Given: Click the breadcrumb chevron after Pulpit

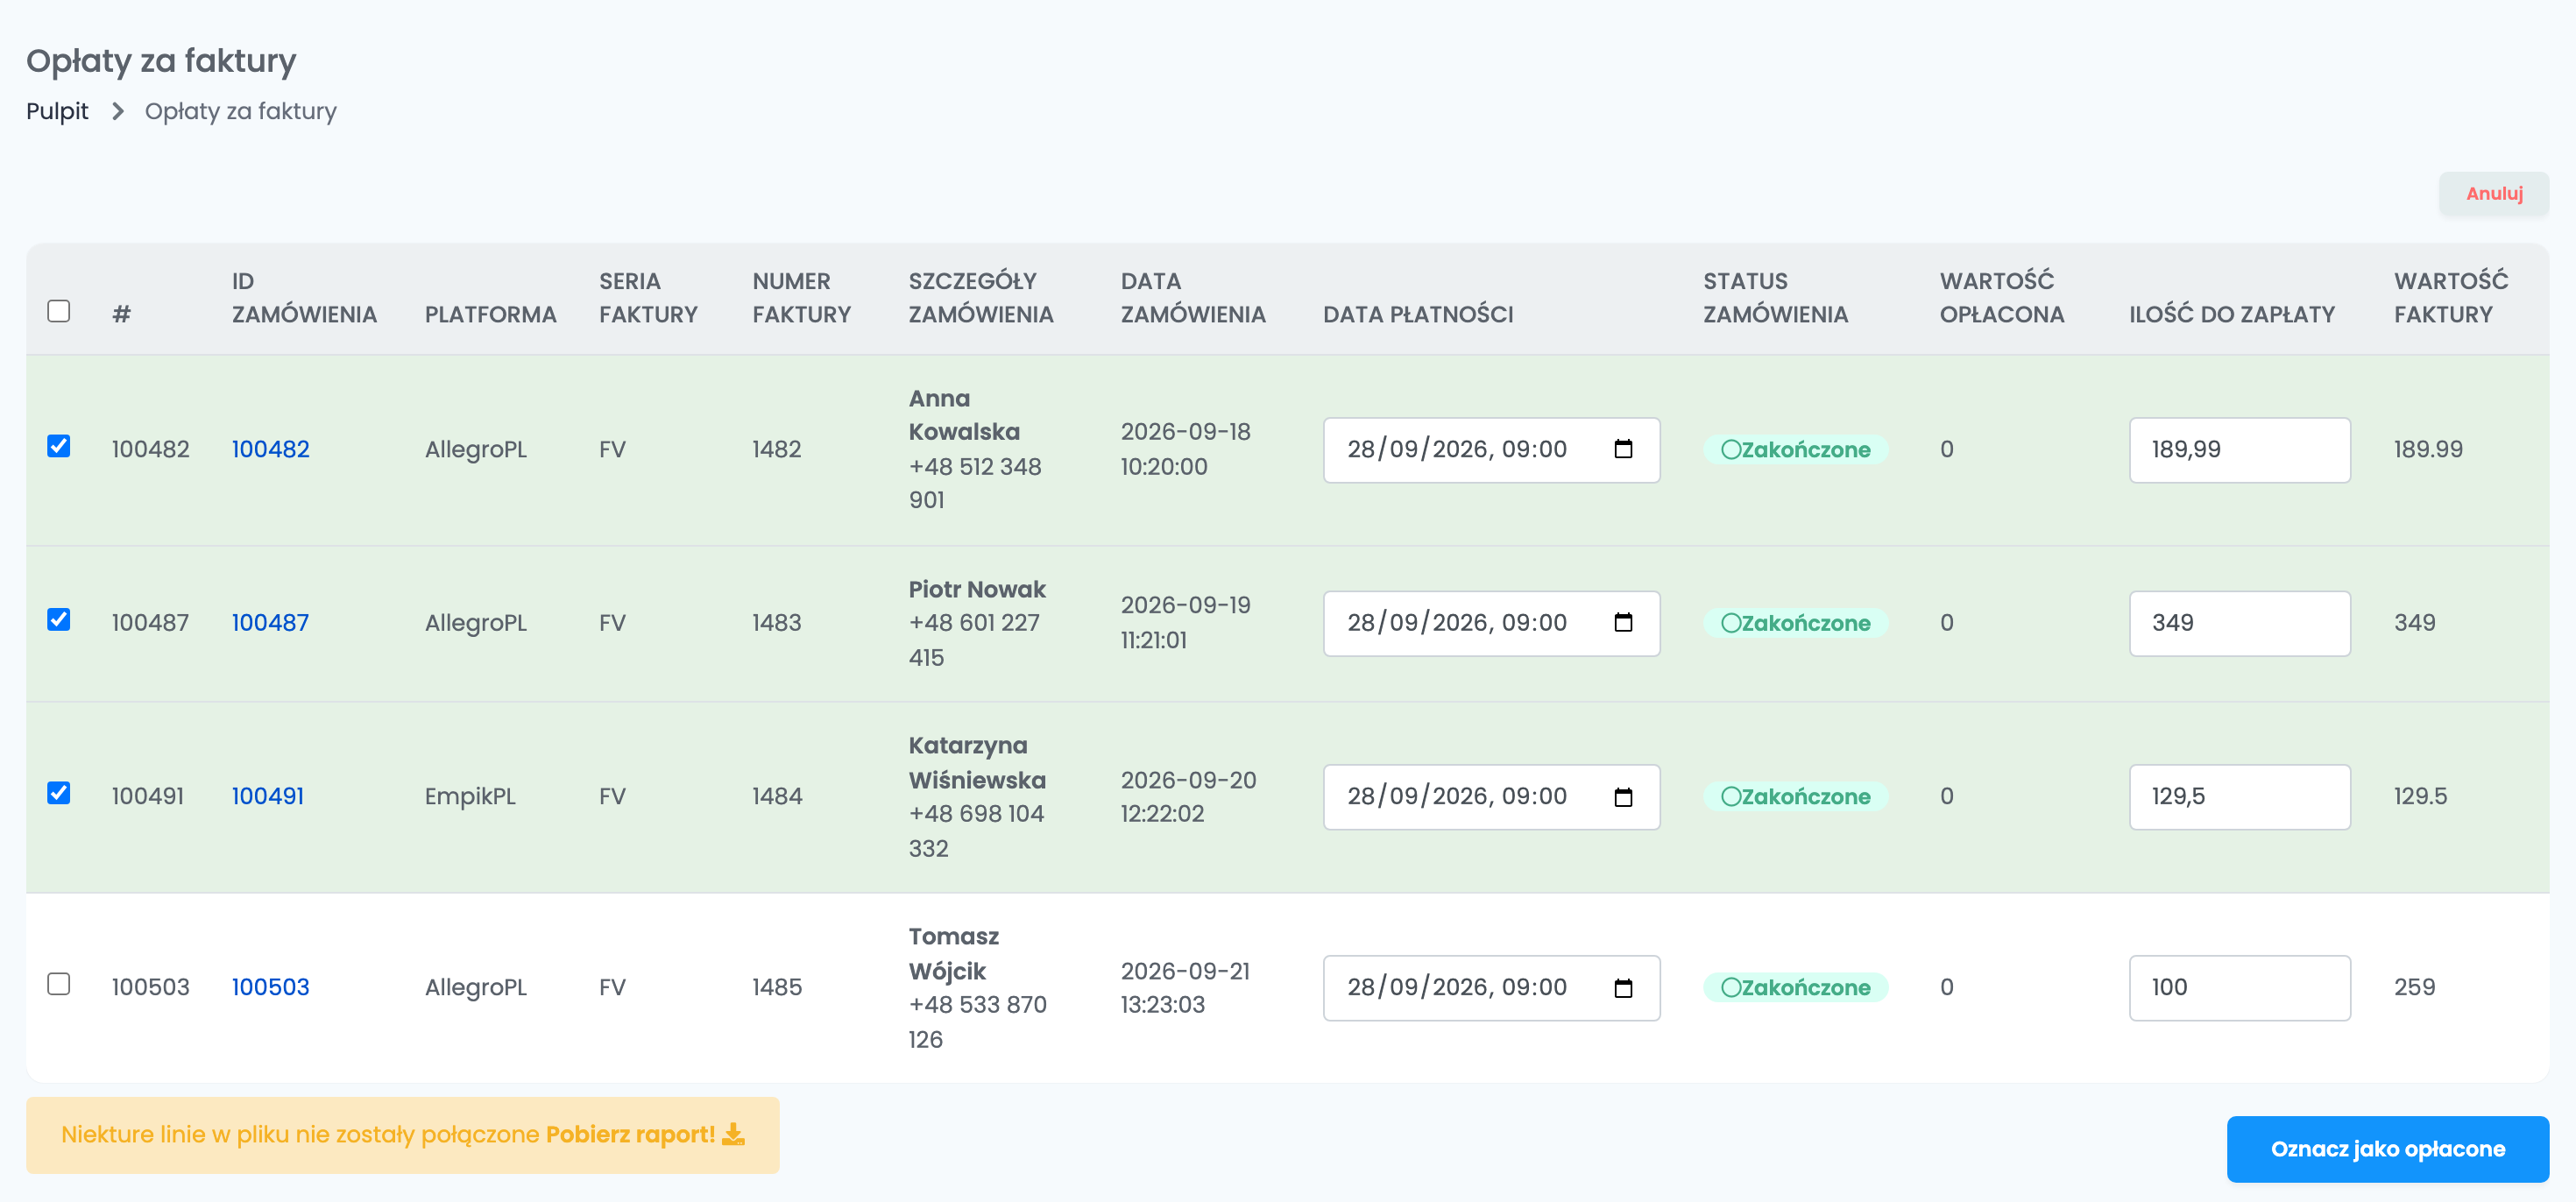Looking at the screenshot, I should pyautogui.click(x=117, y=111).
